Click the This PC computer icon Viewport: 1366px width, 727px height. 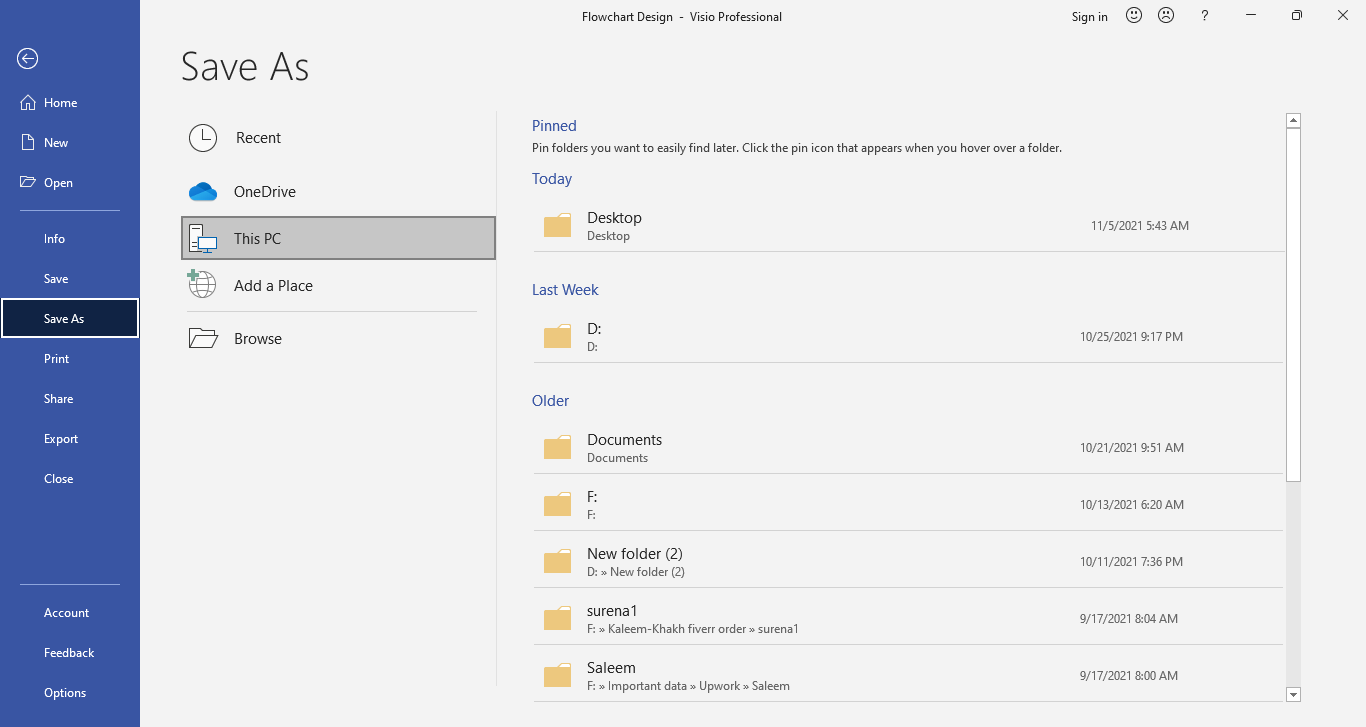point(203,239)
